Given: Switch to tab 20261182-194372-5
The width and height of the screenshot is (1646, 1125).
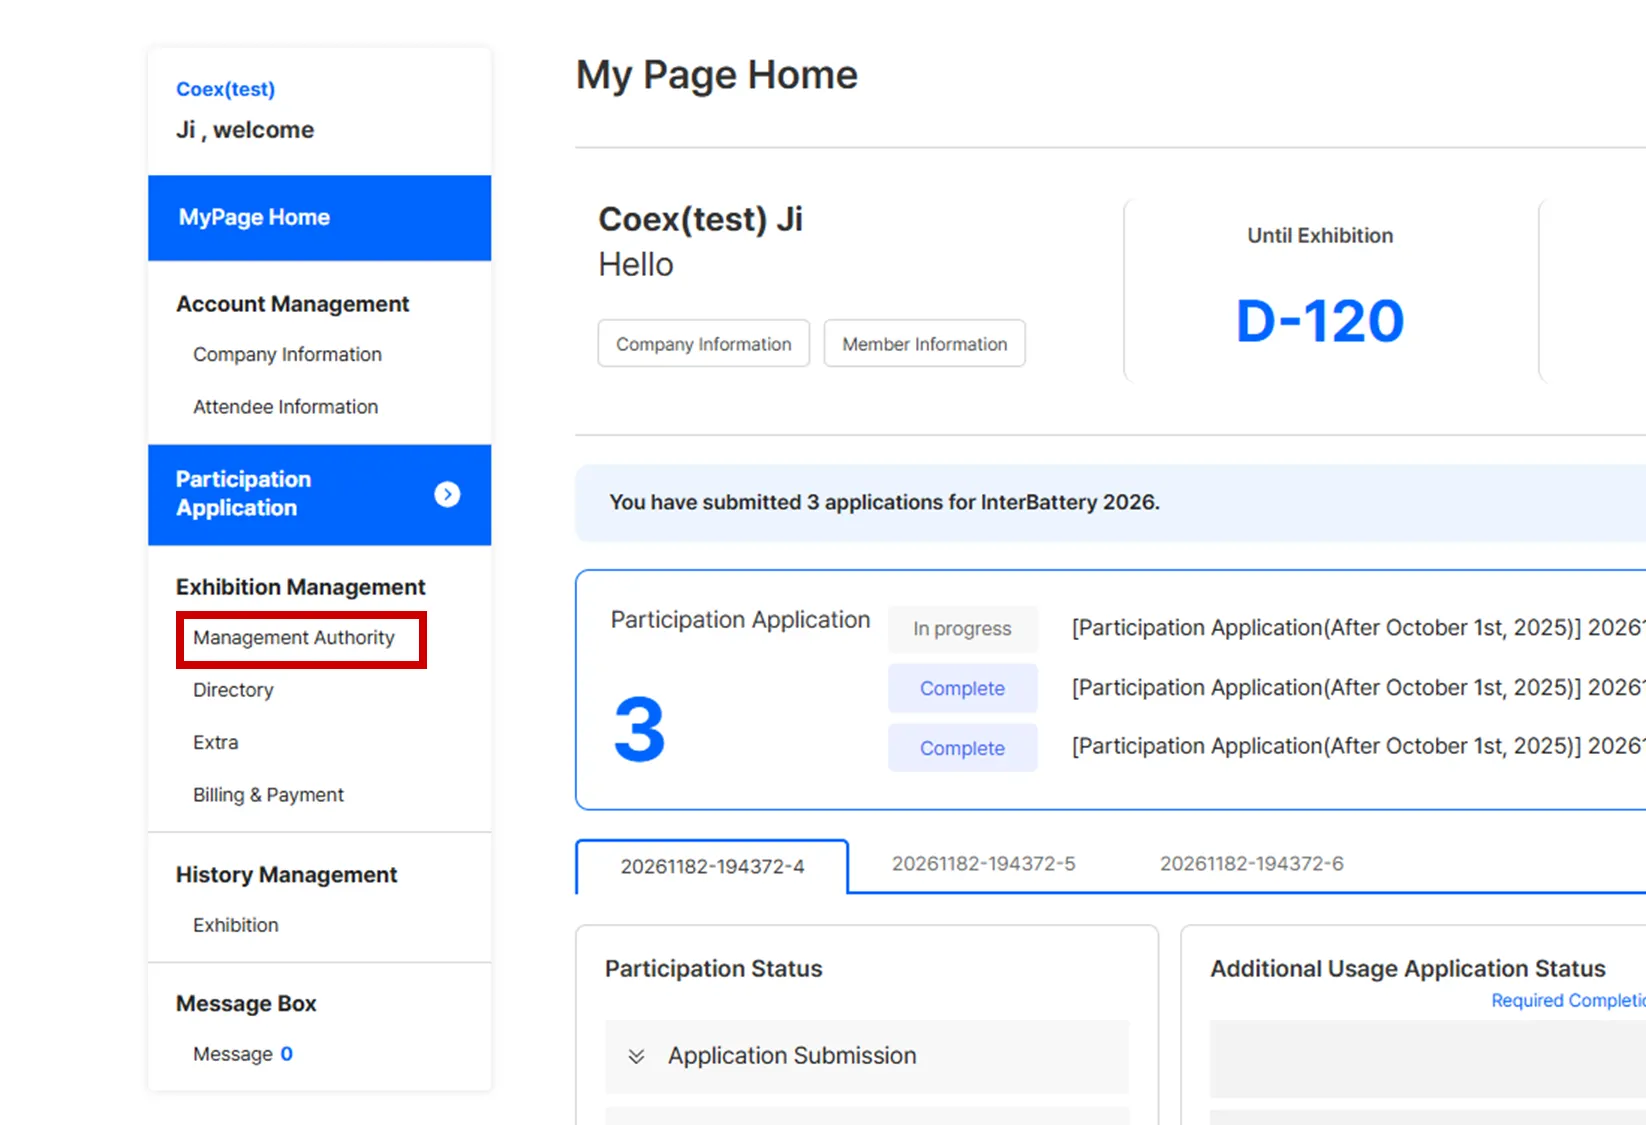Looking at the screenshot, I should [x=984, y=864].
